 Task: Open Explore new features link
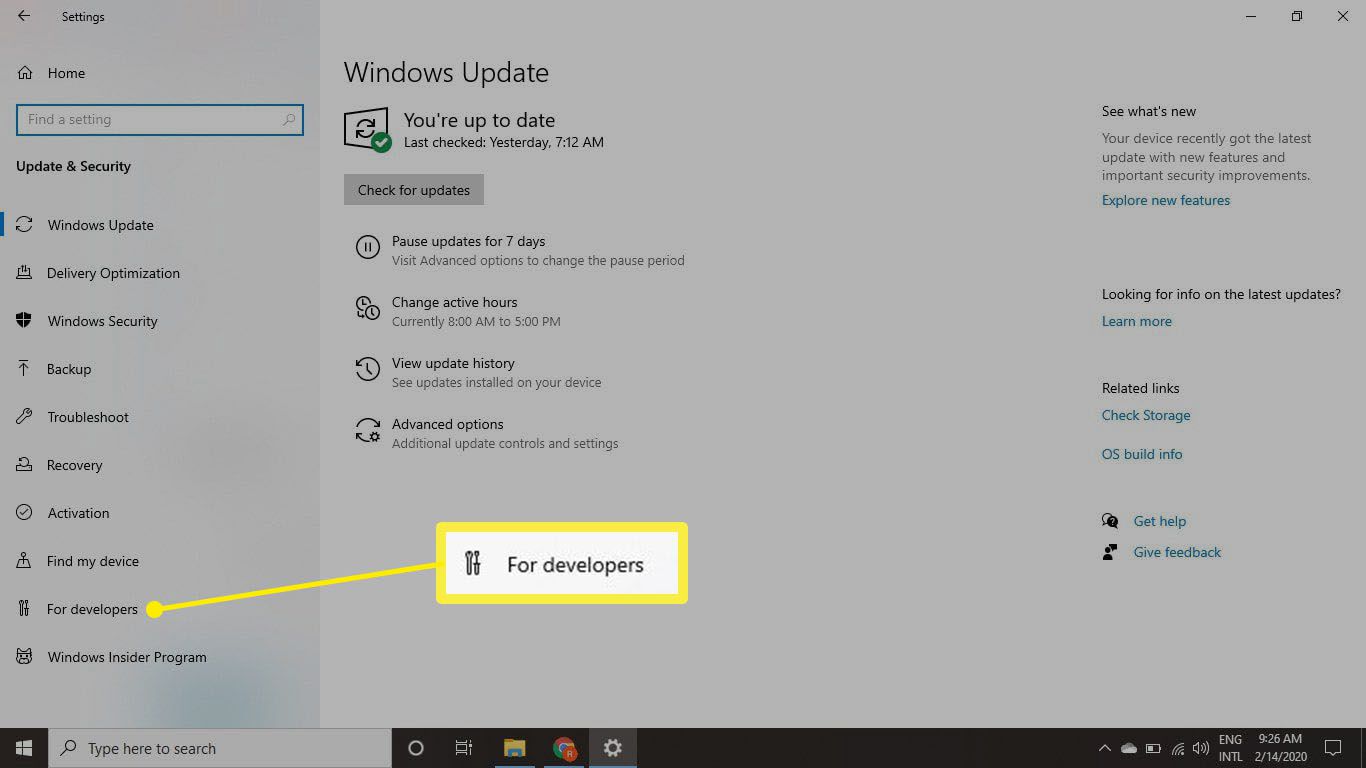point(1166,200)
